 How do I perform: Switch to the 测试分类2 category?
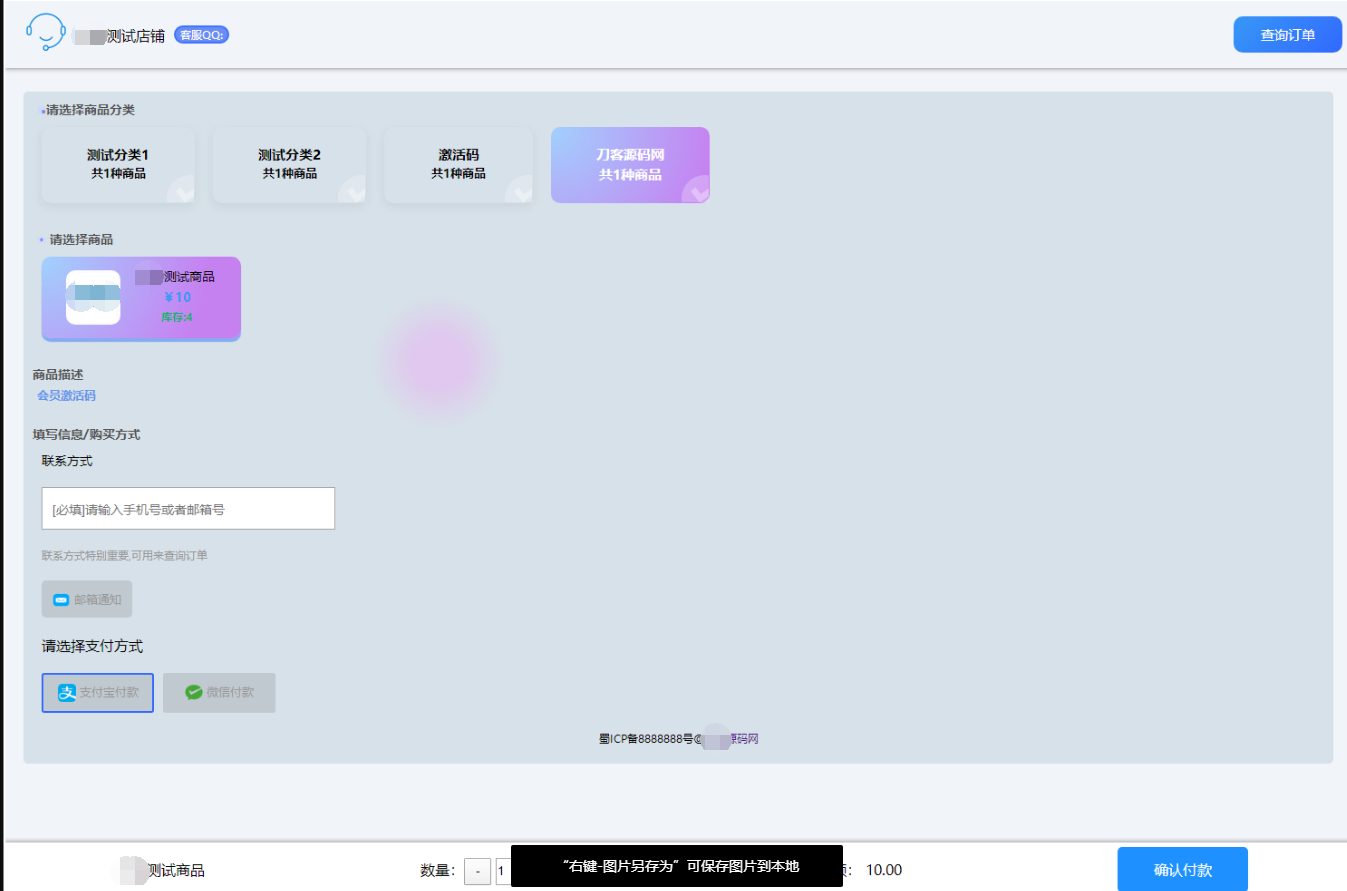coord(289,165)
